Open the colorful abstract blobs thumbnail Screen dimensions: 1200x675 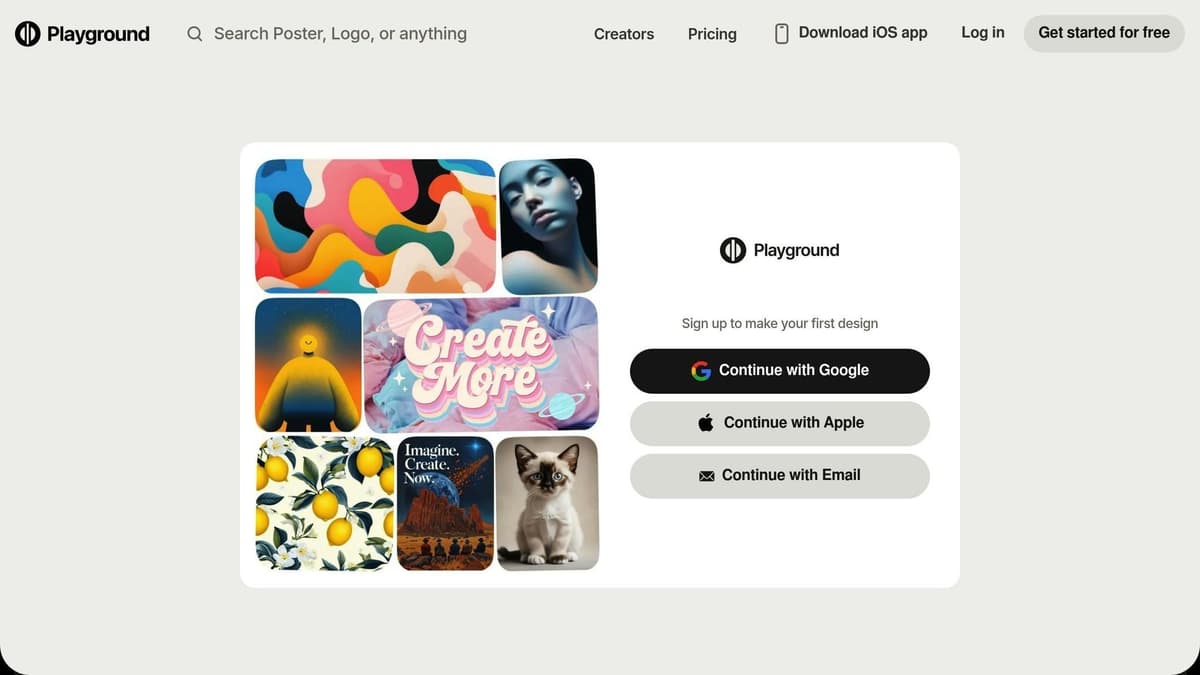point(375,225)
